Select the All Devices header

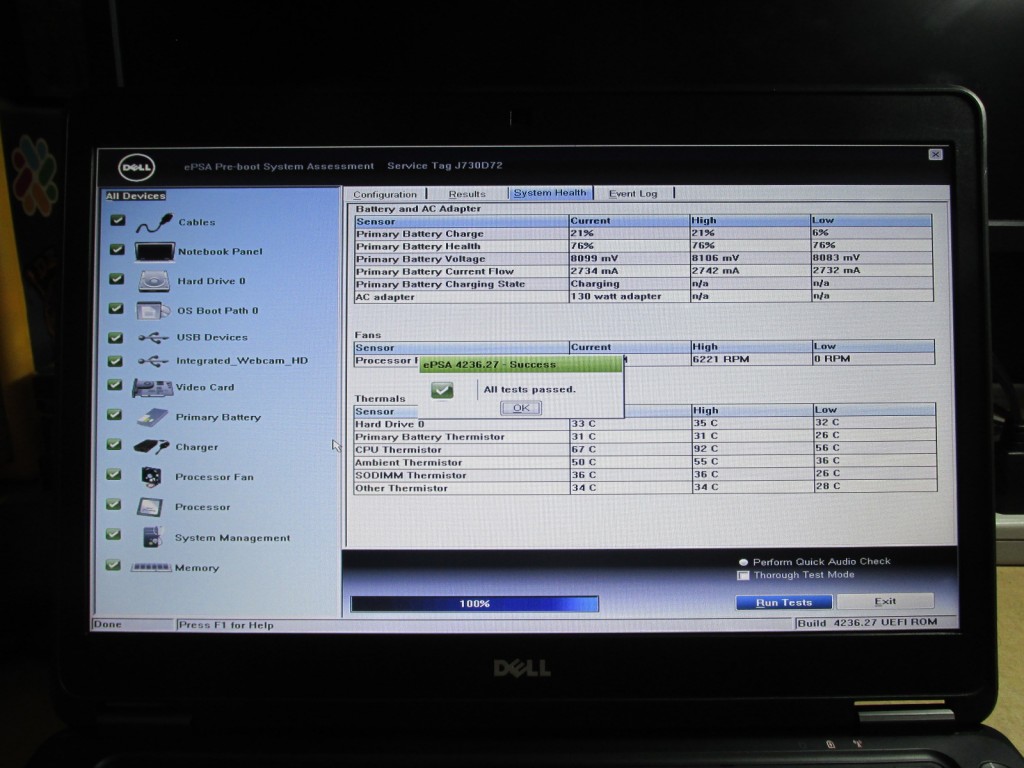click(136, 195)
